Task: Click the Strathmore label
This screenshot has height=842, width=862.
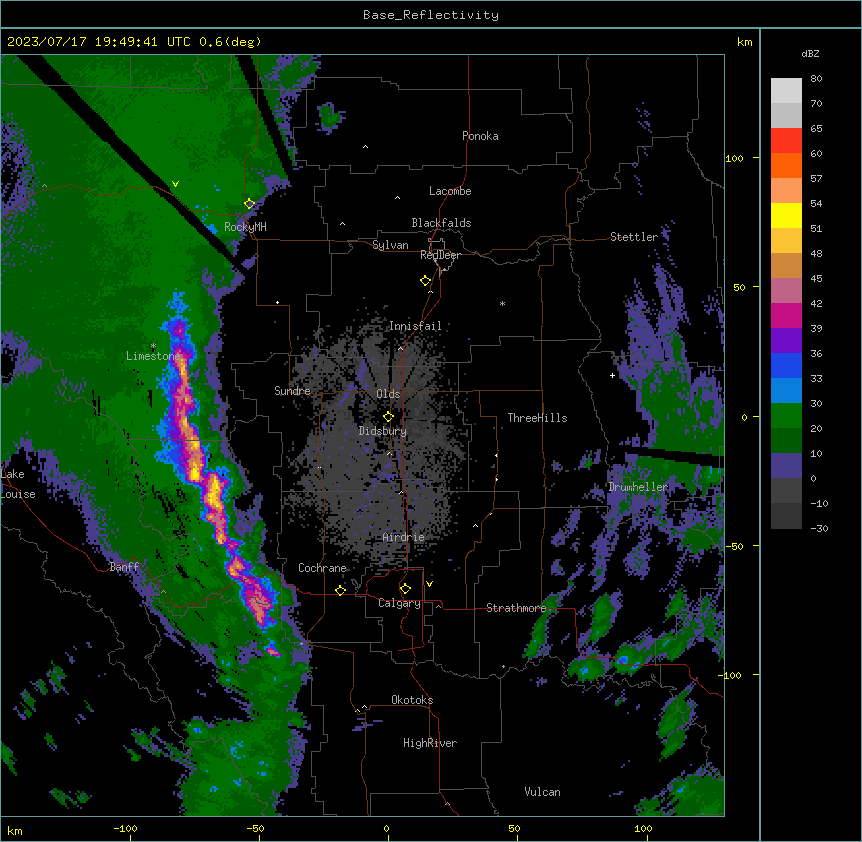Action: click(x=516, y=608)
